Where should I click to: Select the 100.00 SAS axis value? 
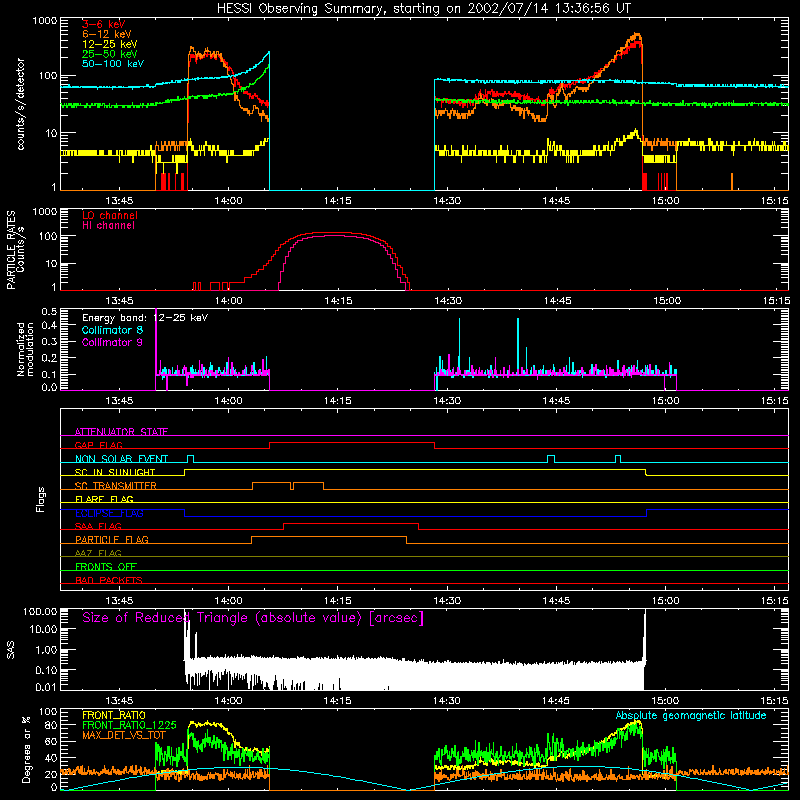tap(40, 611)
